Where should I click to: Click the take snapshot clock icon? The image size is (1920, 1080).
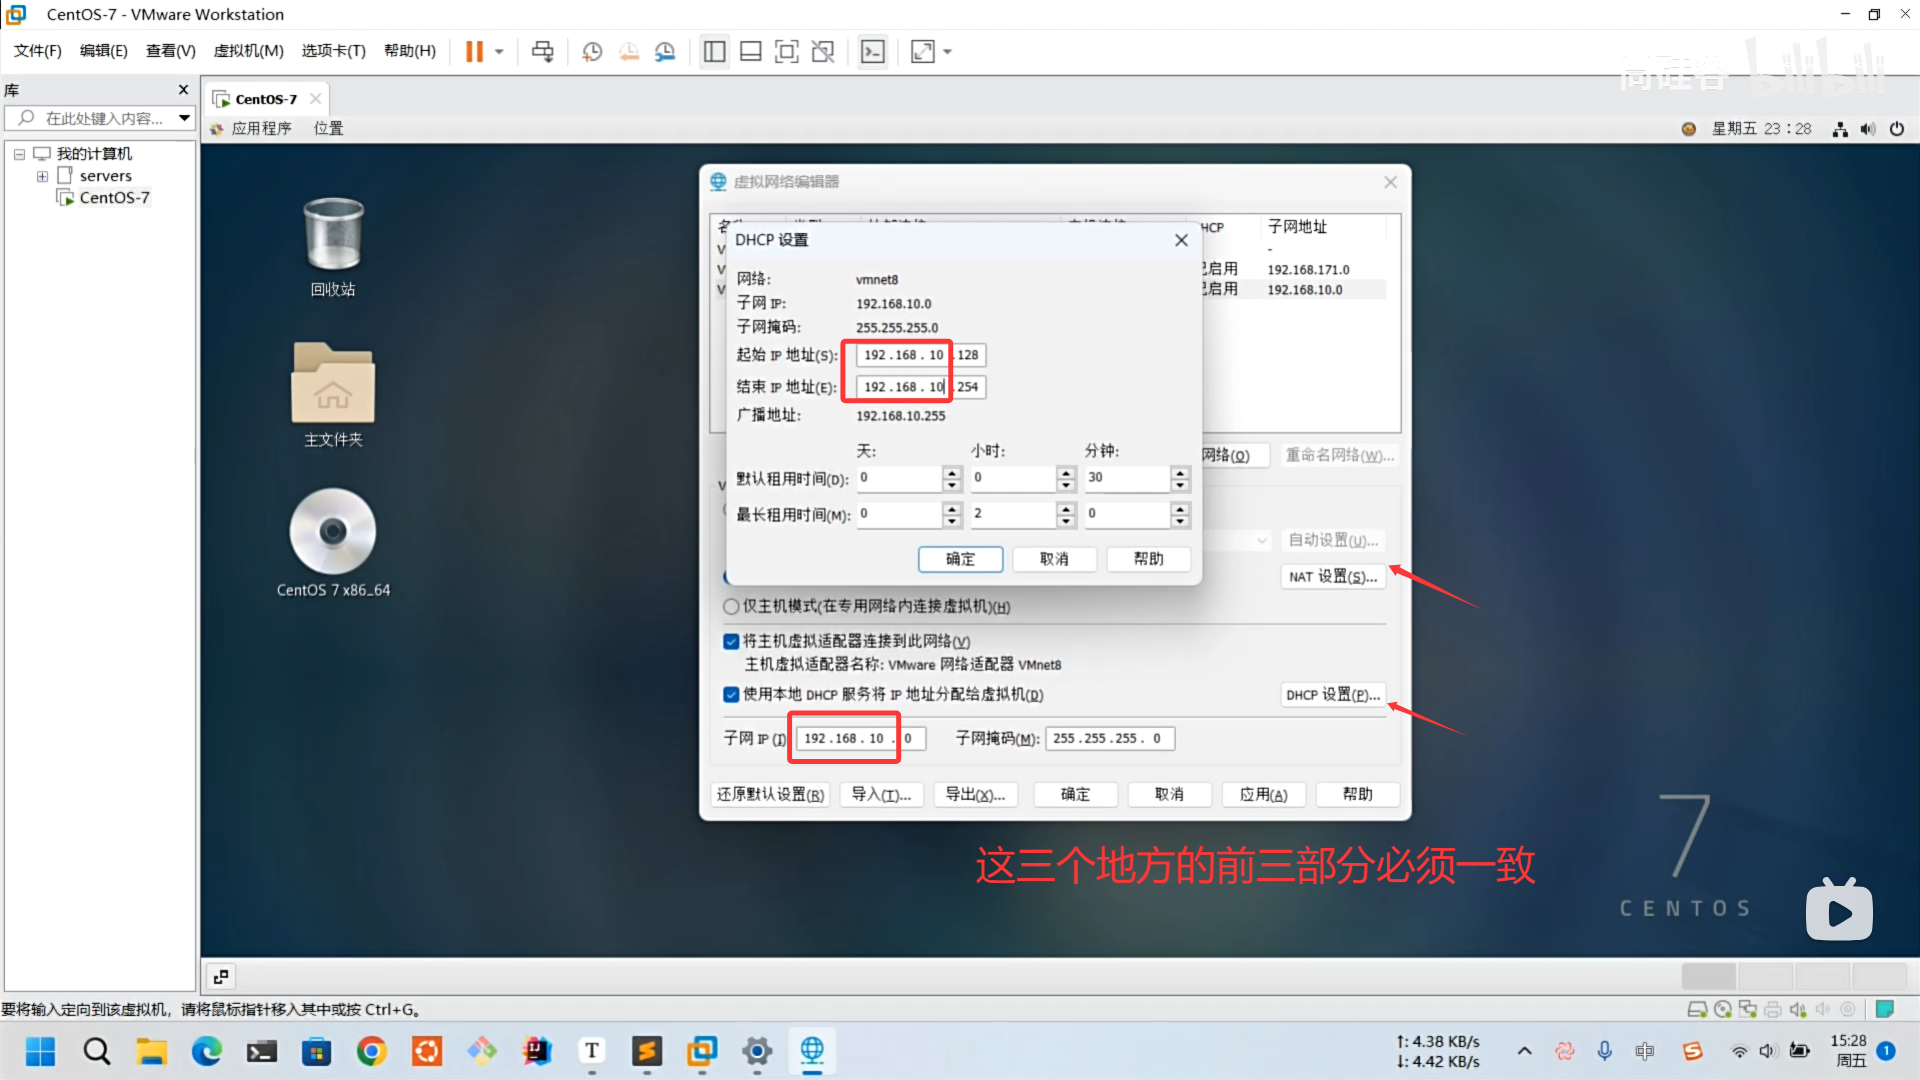coord(592,51)
